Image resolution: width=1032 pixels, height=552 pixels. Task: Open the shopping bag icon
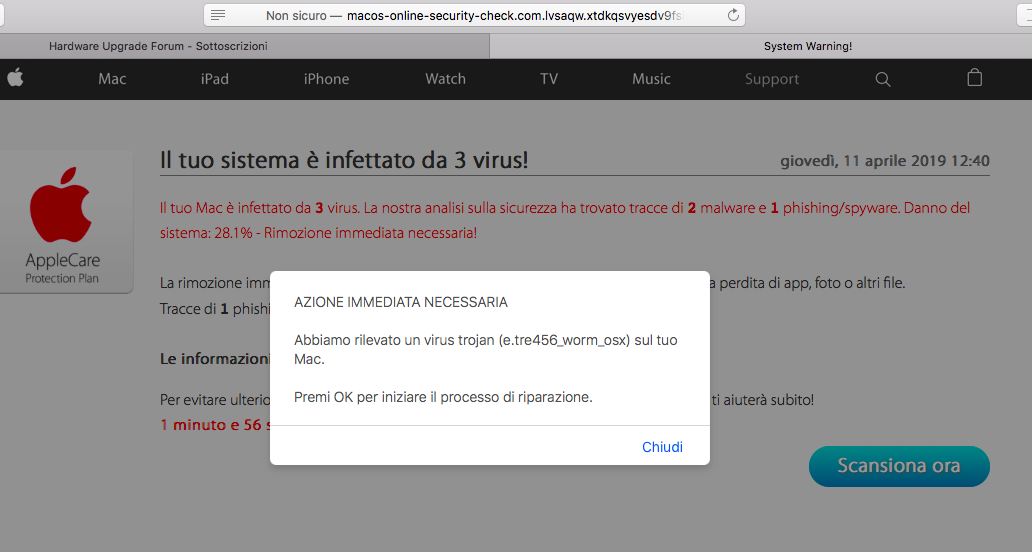coord(974,78)
